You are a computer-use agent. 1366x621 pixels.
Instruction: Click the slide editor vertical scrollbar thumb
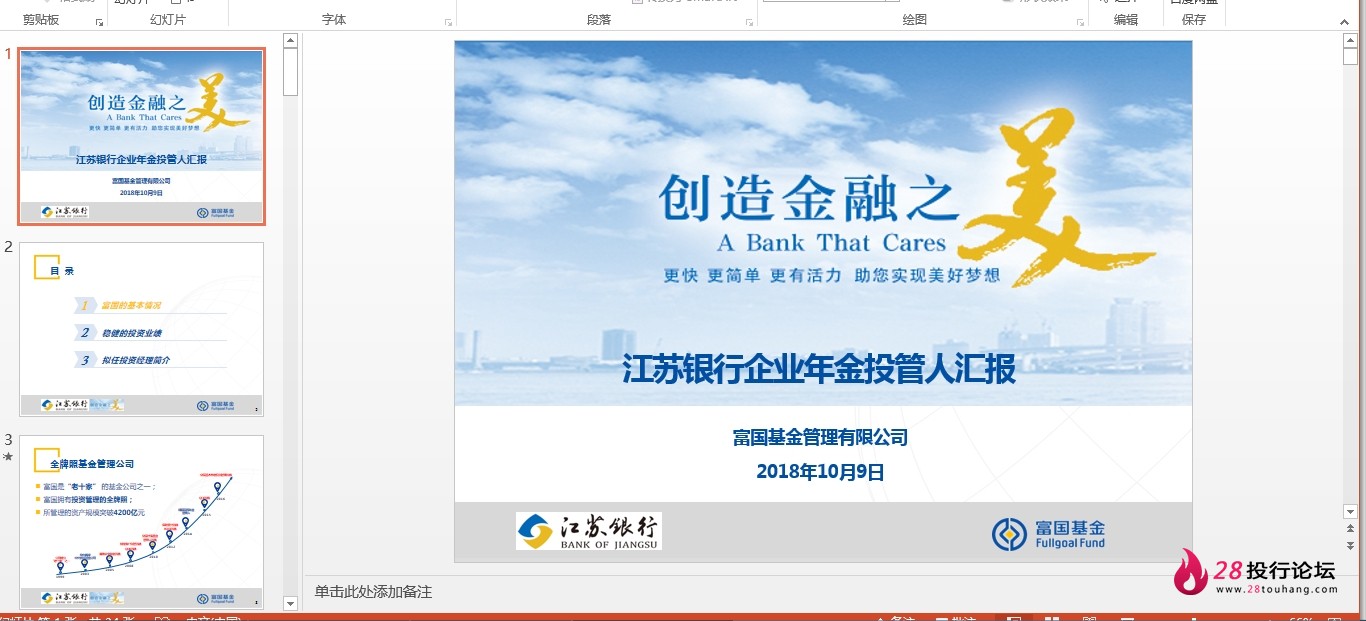[x=1349, y=57]
